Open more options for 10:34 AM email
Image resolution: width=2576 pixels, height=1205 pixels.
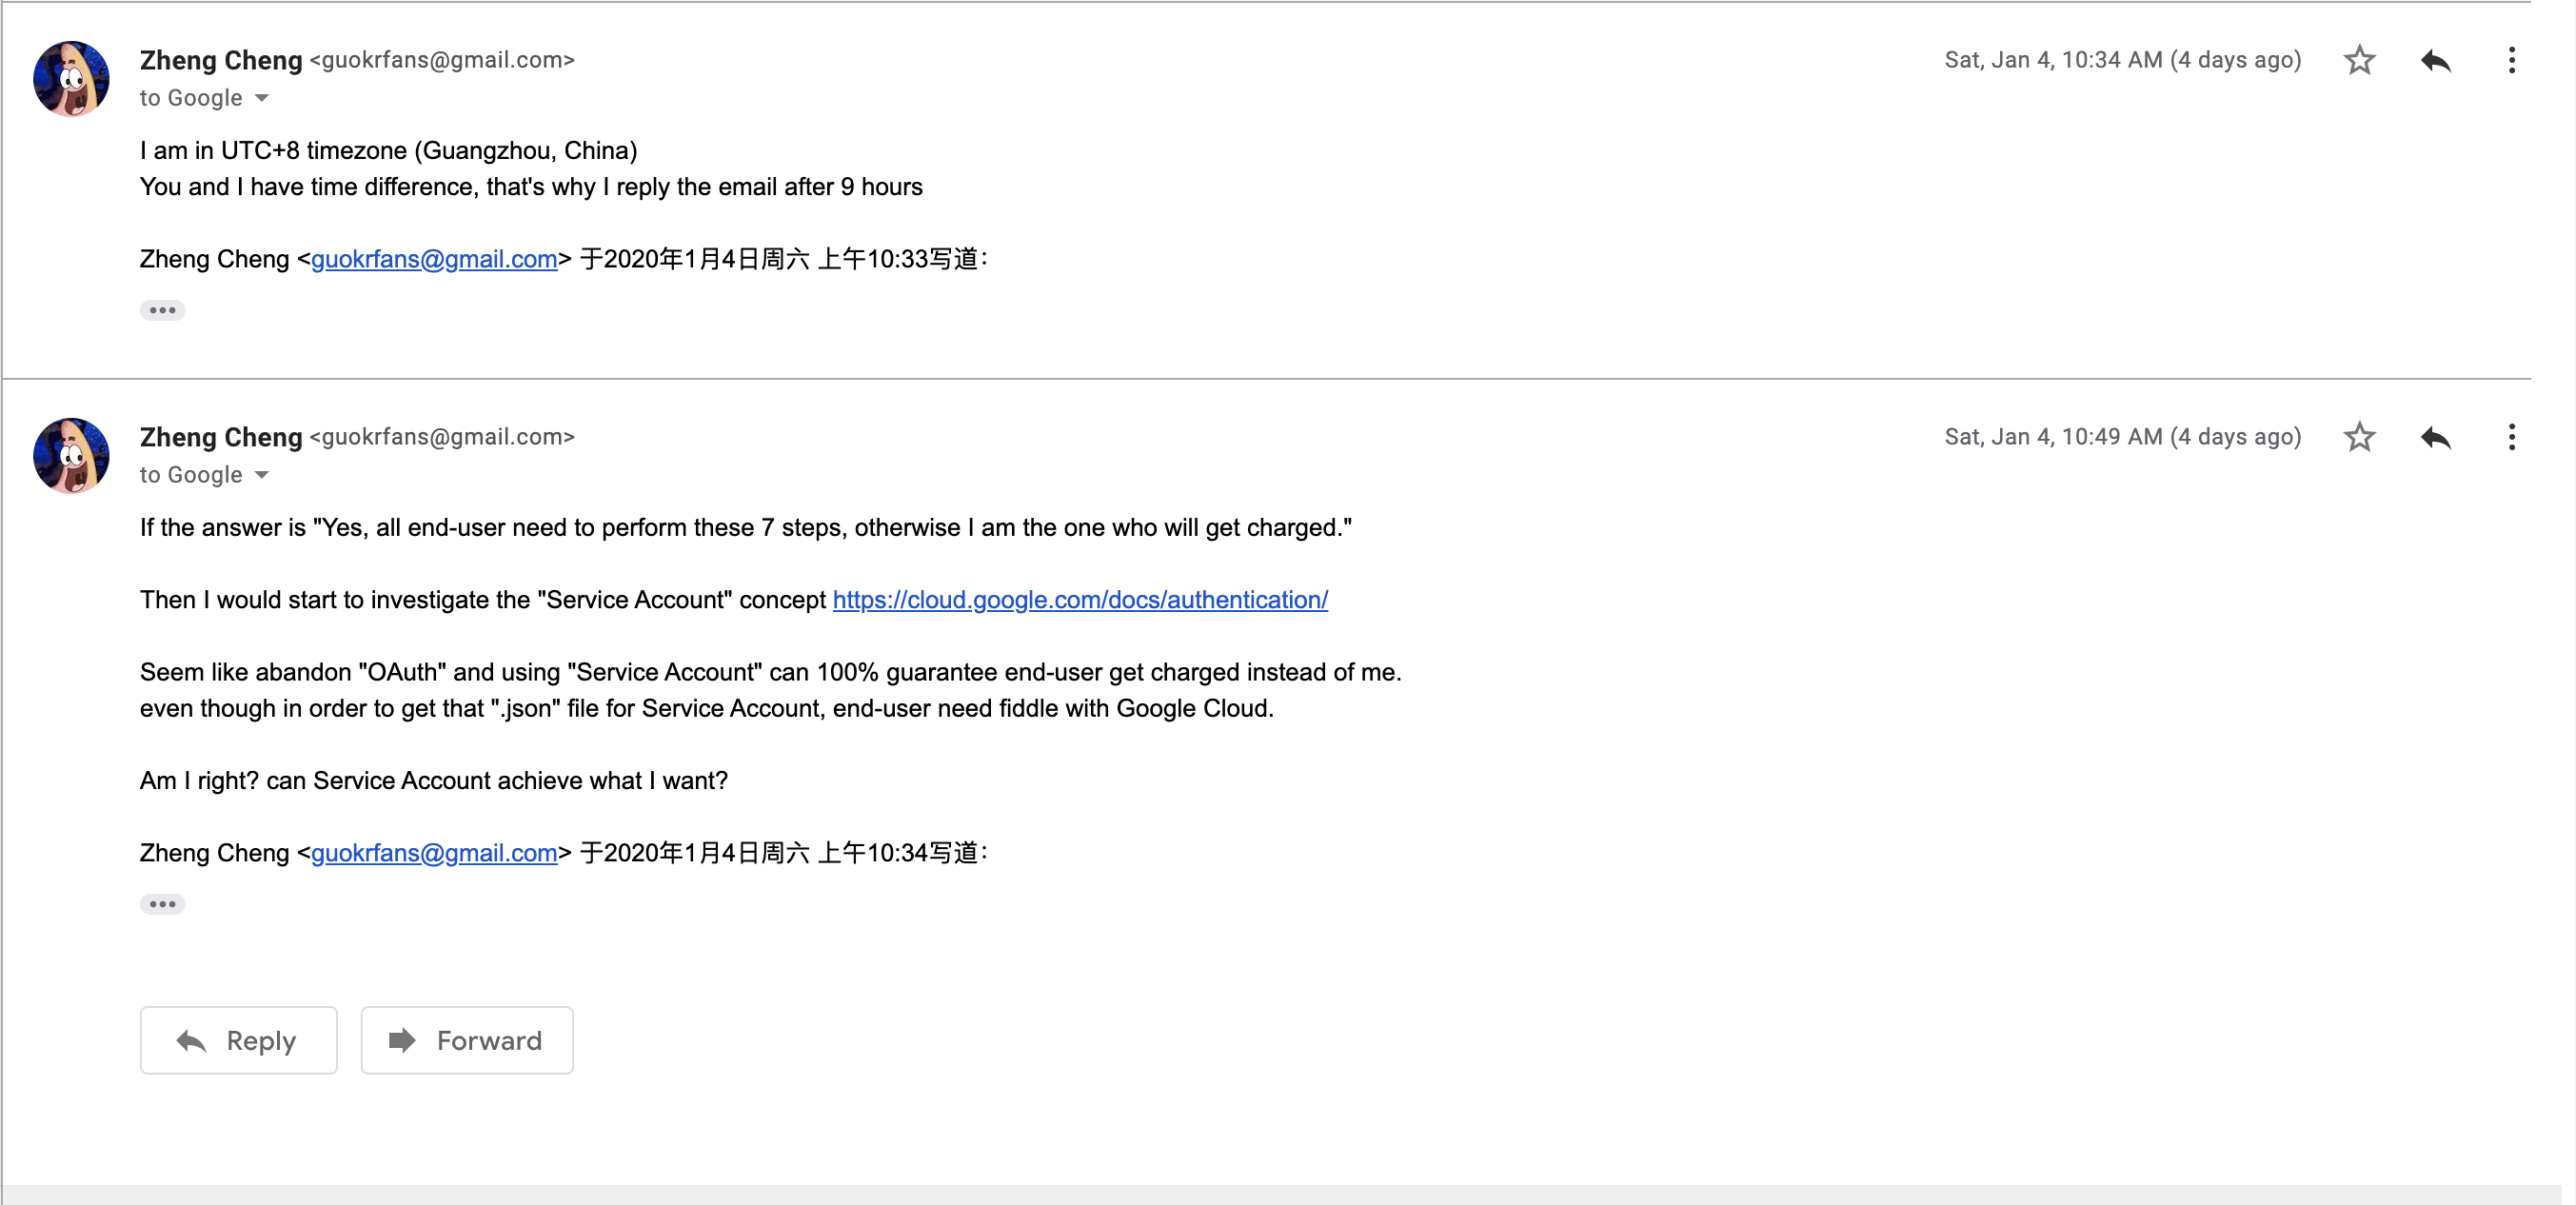click(2511, 61)
